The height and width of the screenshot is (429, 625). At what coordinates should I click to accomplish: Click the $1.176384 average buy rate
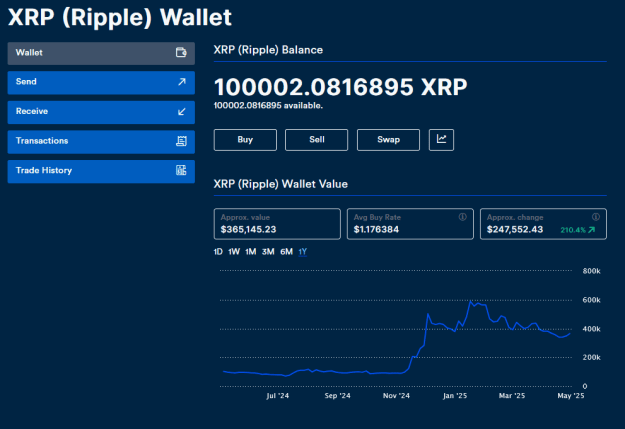coord(376,230)
